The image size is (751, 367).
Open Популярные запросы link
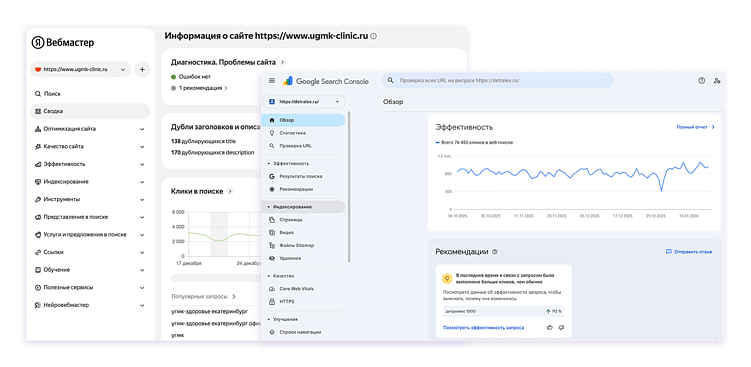pyautogui.click(x=204, y=297)
